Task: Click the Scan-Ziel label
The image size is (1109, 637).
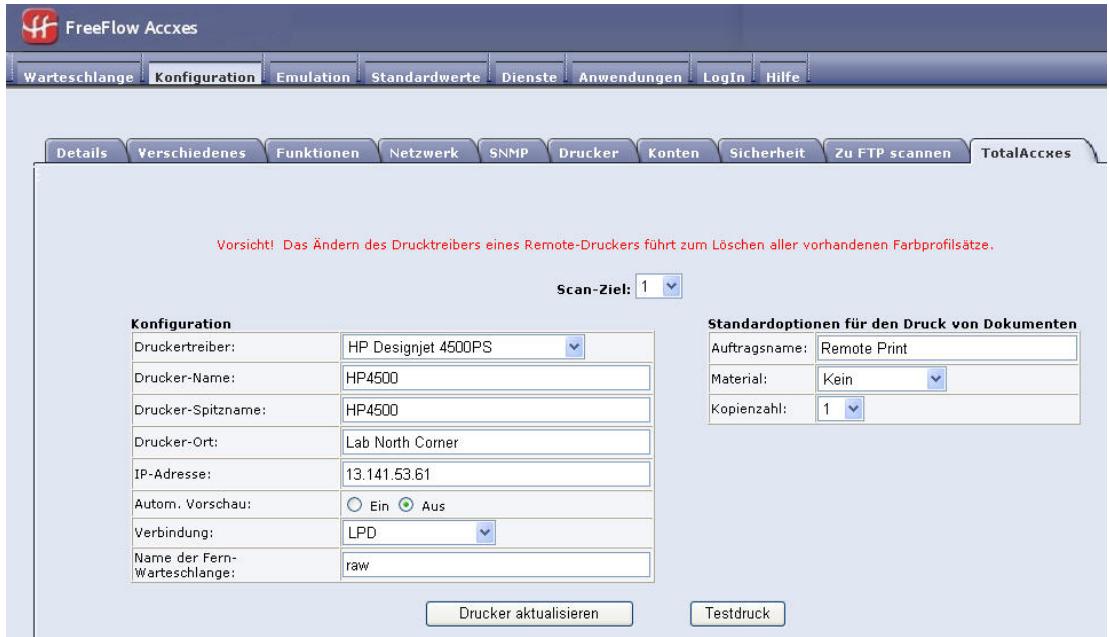Action: pyautogui.click(x=593, y=289)
